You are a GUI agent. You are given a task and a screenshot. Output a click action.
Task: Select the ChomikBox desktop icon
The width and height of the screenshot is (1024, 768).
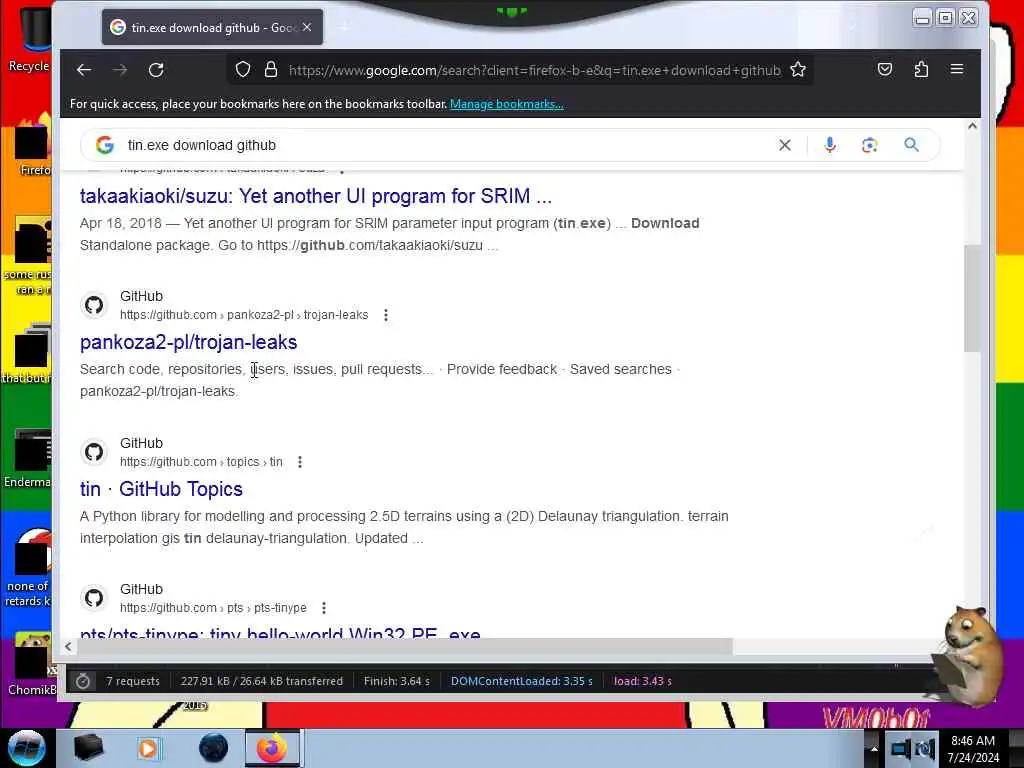[31, 665]
